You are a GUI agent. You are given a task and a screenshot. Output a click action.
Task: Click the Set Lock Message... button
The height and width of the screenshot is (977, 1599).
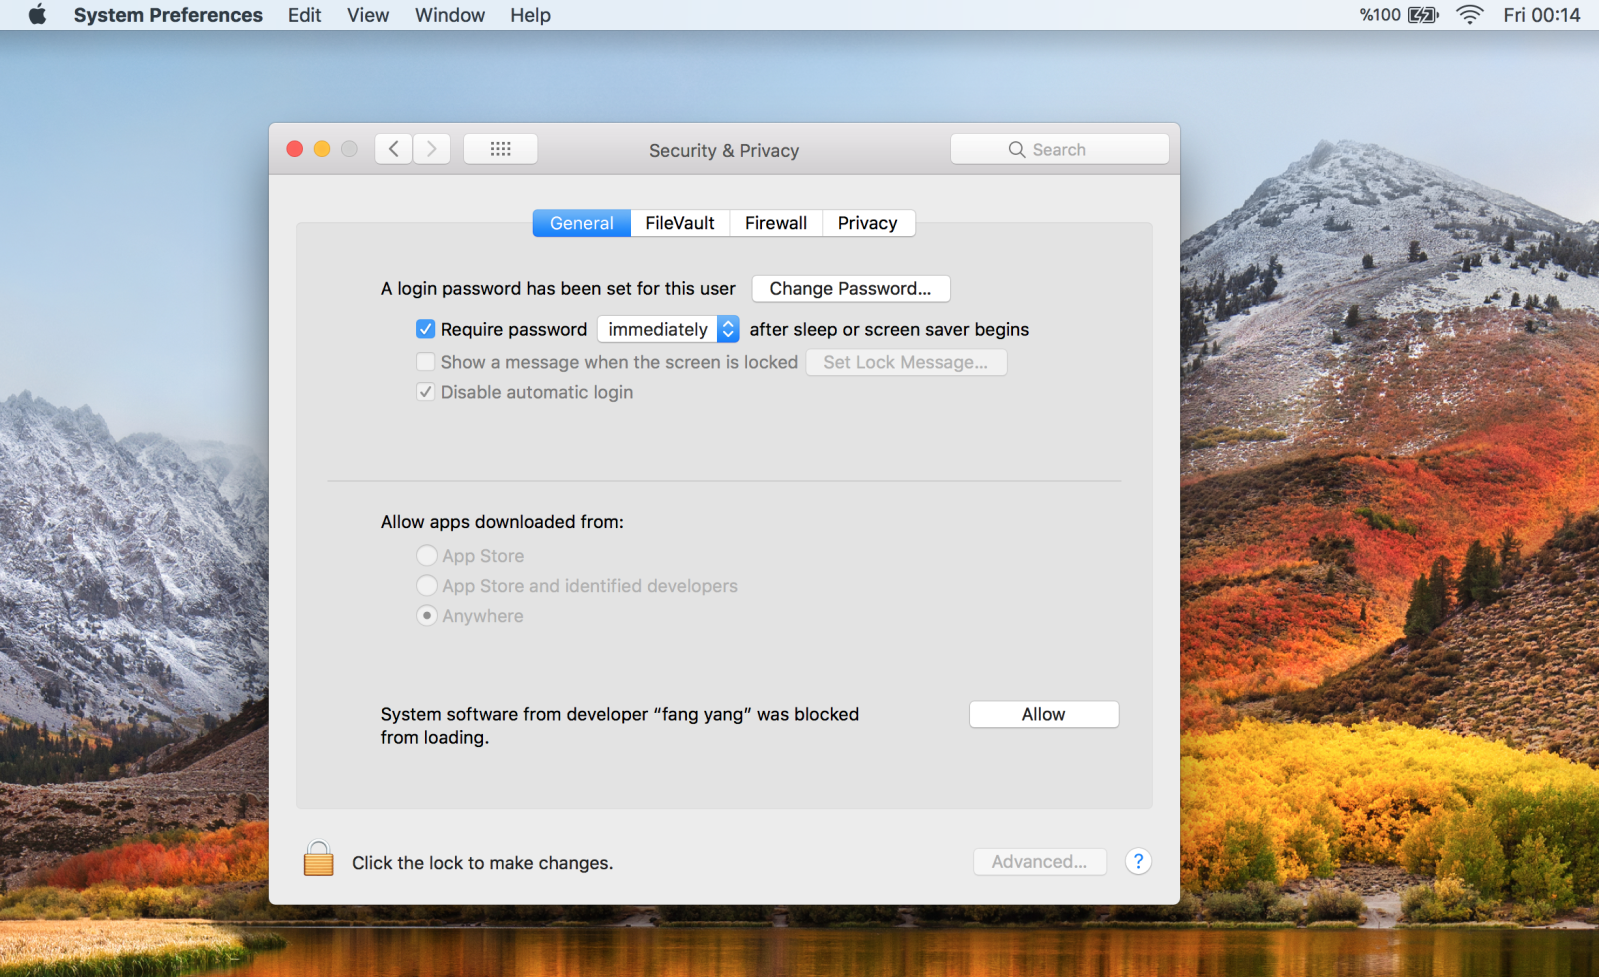click(906, 362)
